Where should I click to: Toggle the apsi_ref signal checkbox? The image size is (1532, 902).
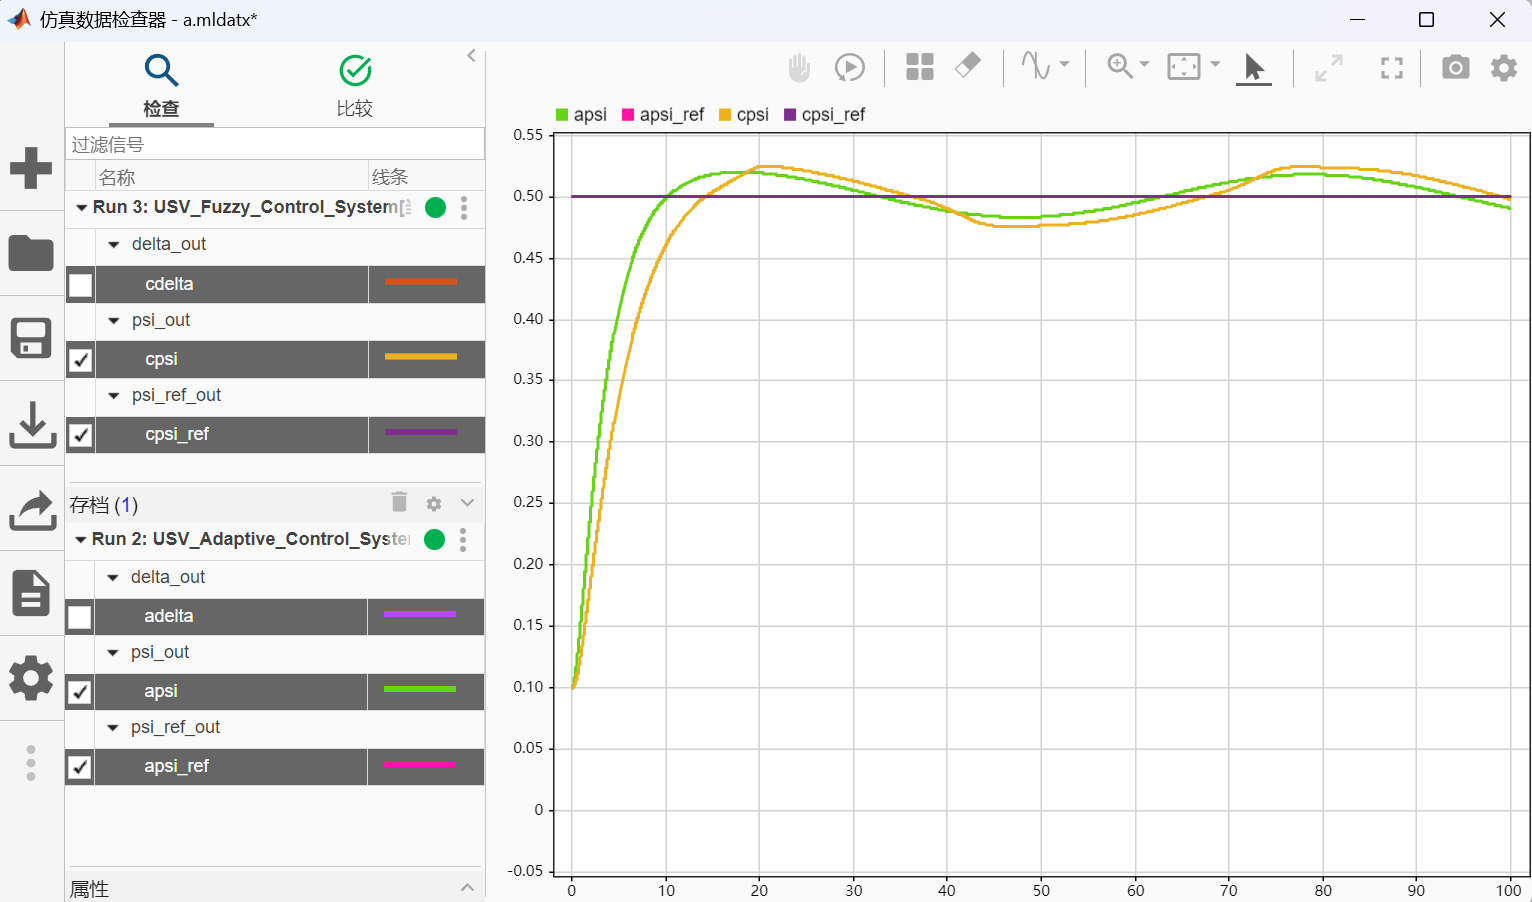point(80,767)
